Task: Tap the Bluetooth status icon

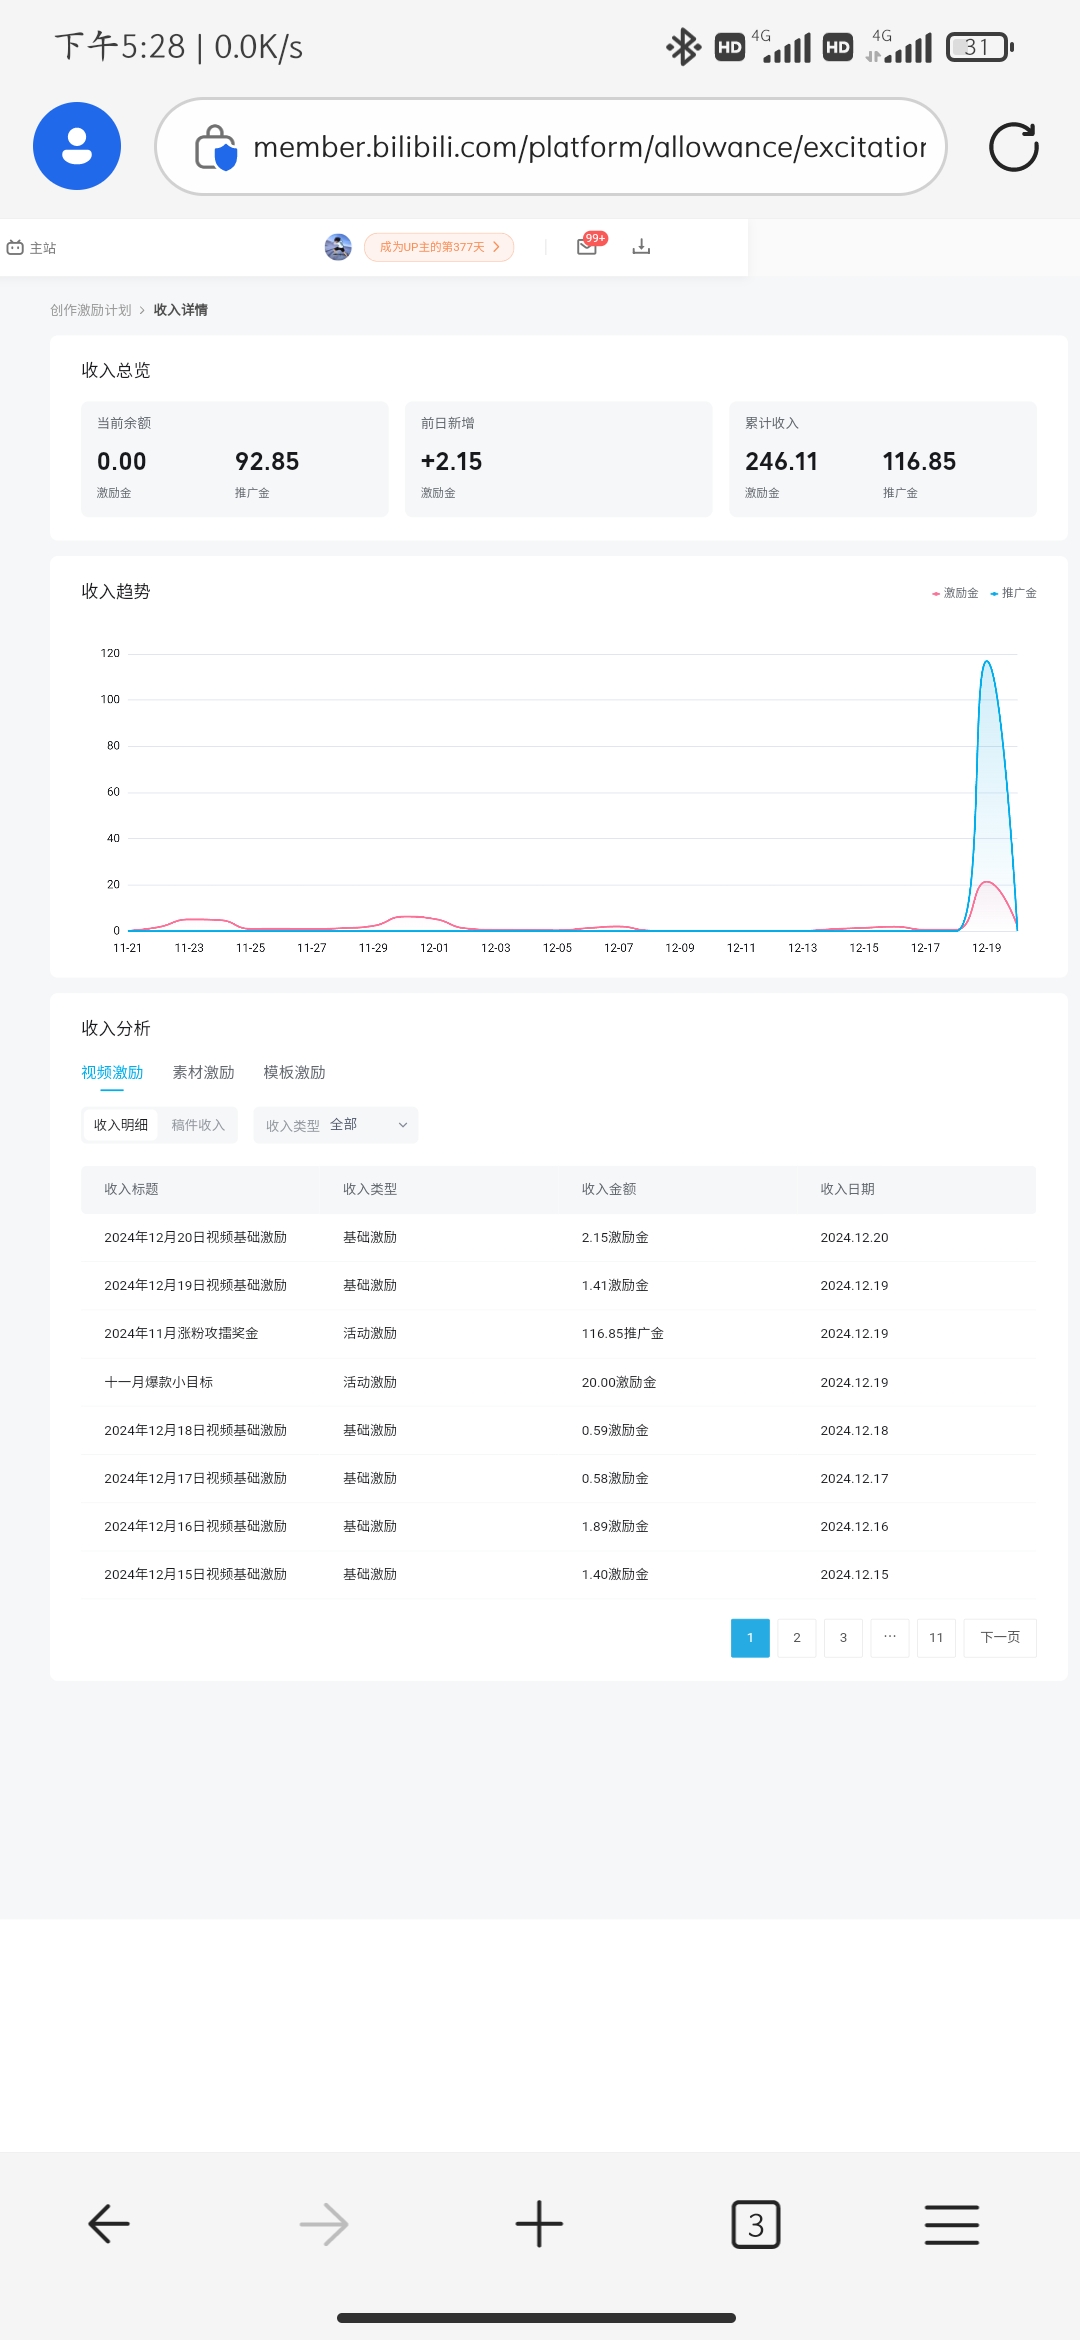Action: click(684, 47)
